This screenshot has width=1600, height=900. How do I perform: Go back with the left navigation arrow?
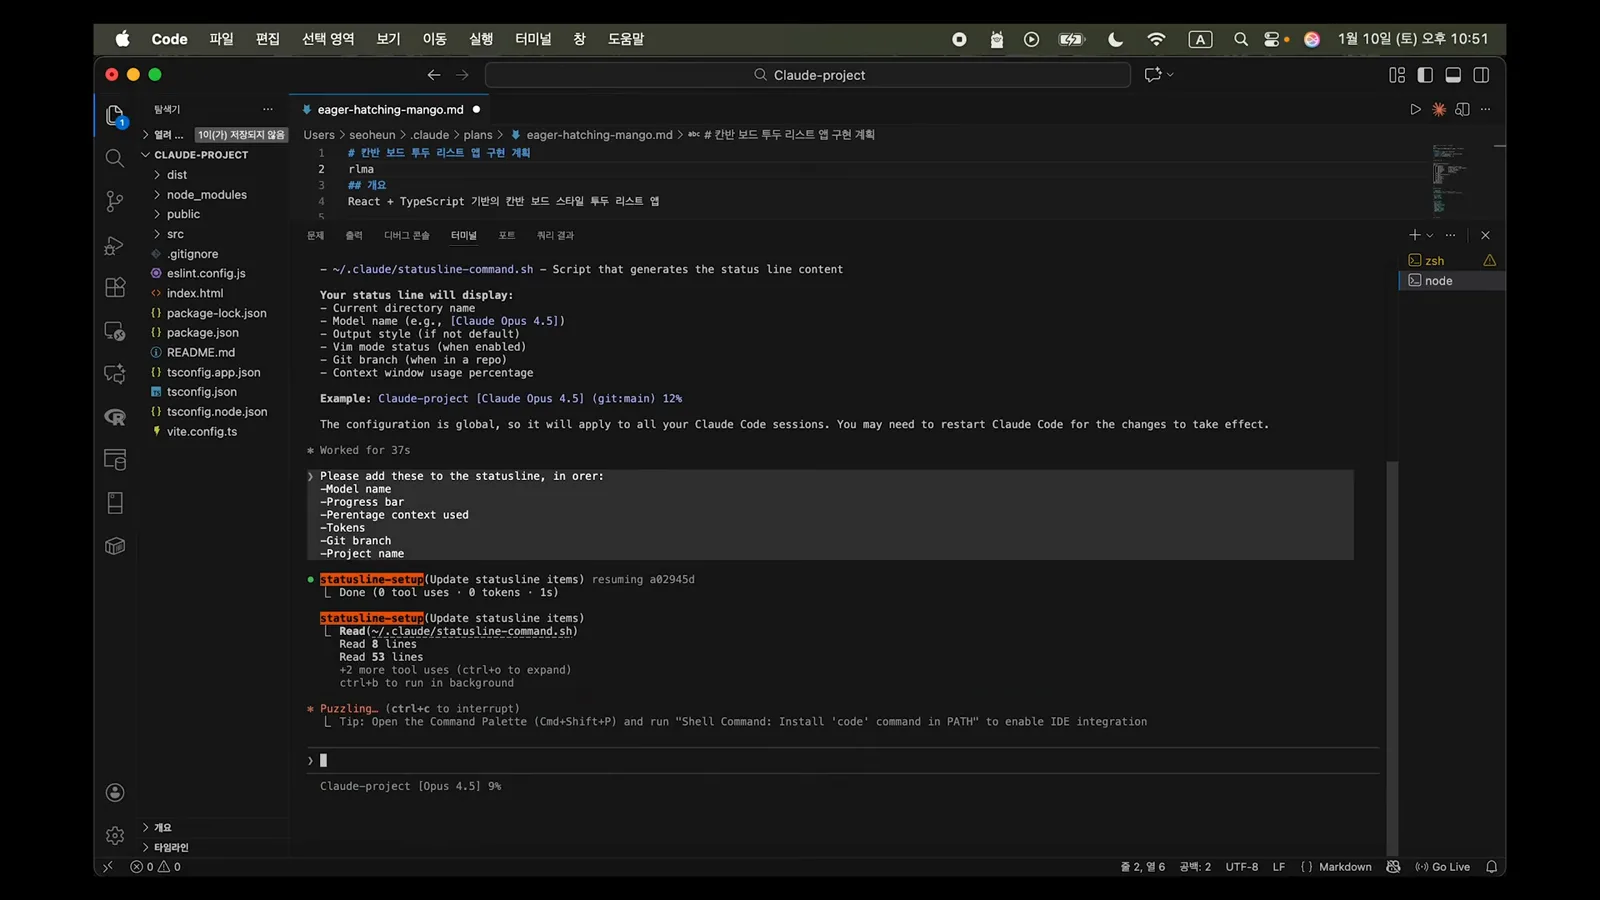[x=434, y=75]
